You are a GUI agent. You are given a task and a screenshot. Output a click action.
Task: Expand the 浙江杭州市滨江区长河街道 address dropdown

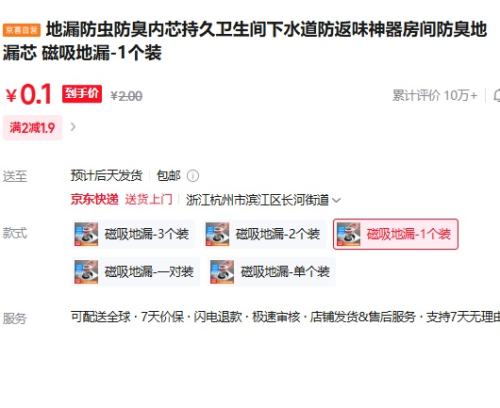pyautogui.click(x=263, y=200)
